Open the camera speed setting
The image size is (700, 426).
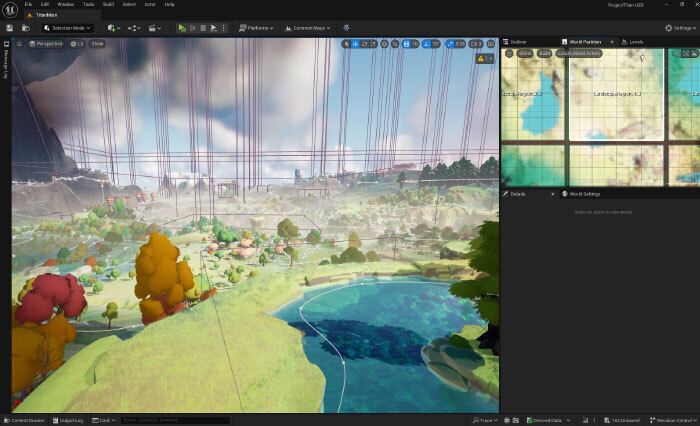(476, 44)
